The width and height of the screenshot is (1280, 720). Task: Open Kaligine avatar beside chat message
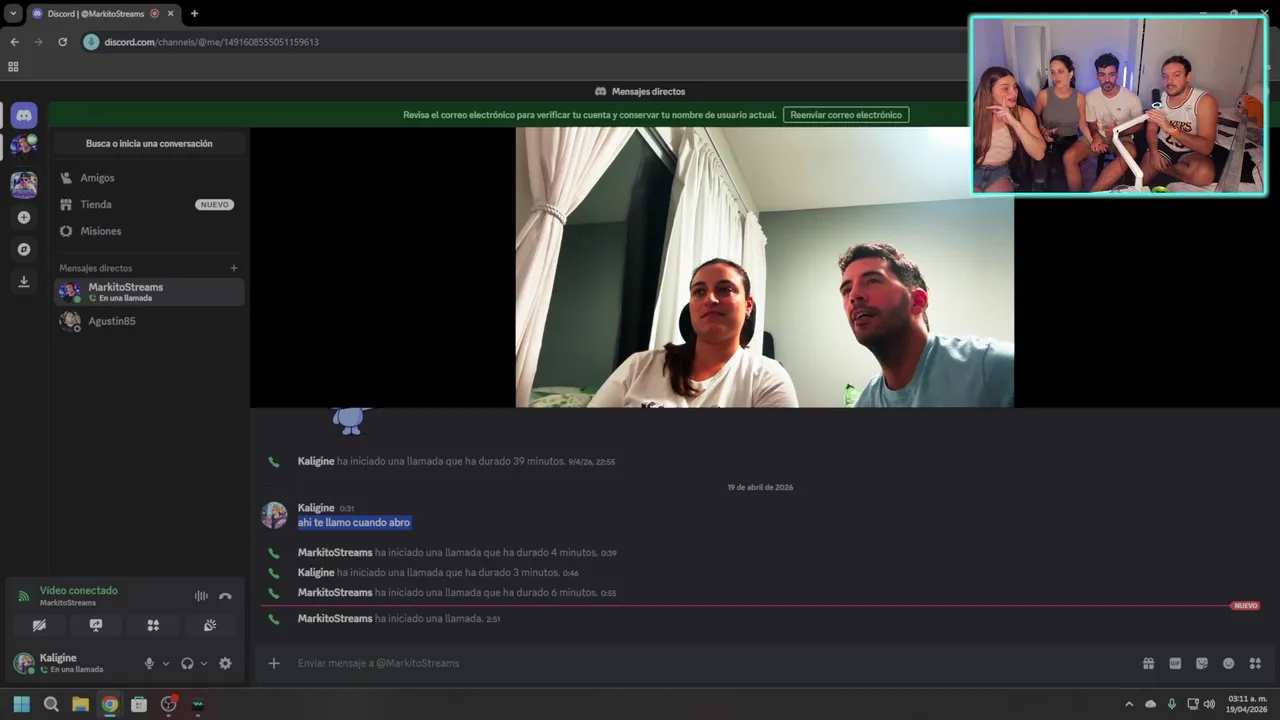[x=274, y=515]
